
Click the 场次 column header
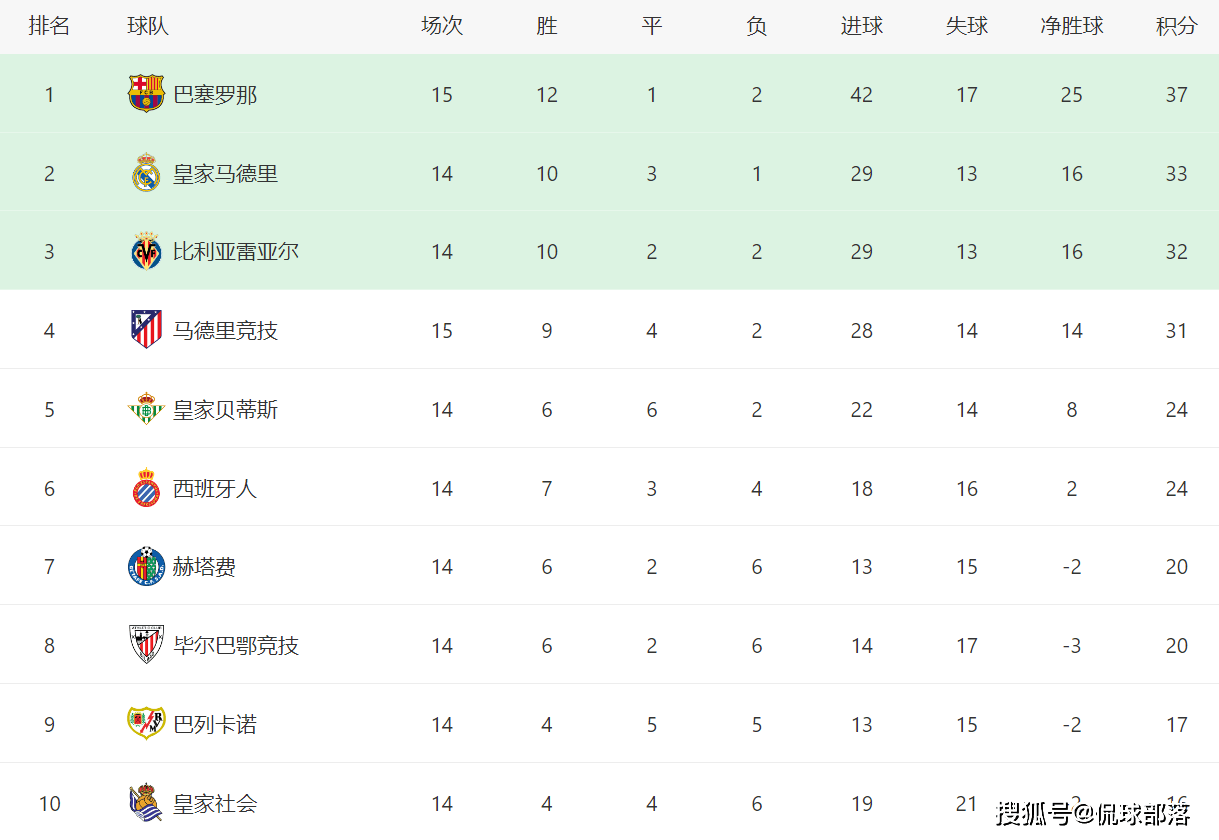click(441, 26)
